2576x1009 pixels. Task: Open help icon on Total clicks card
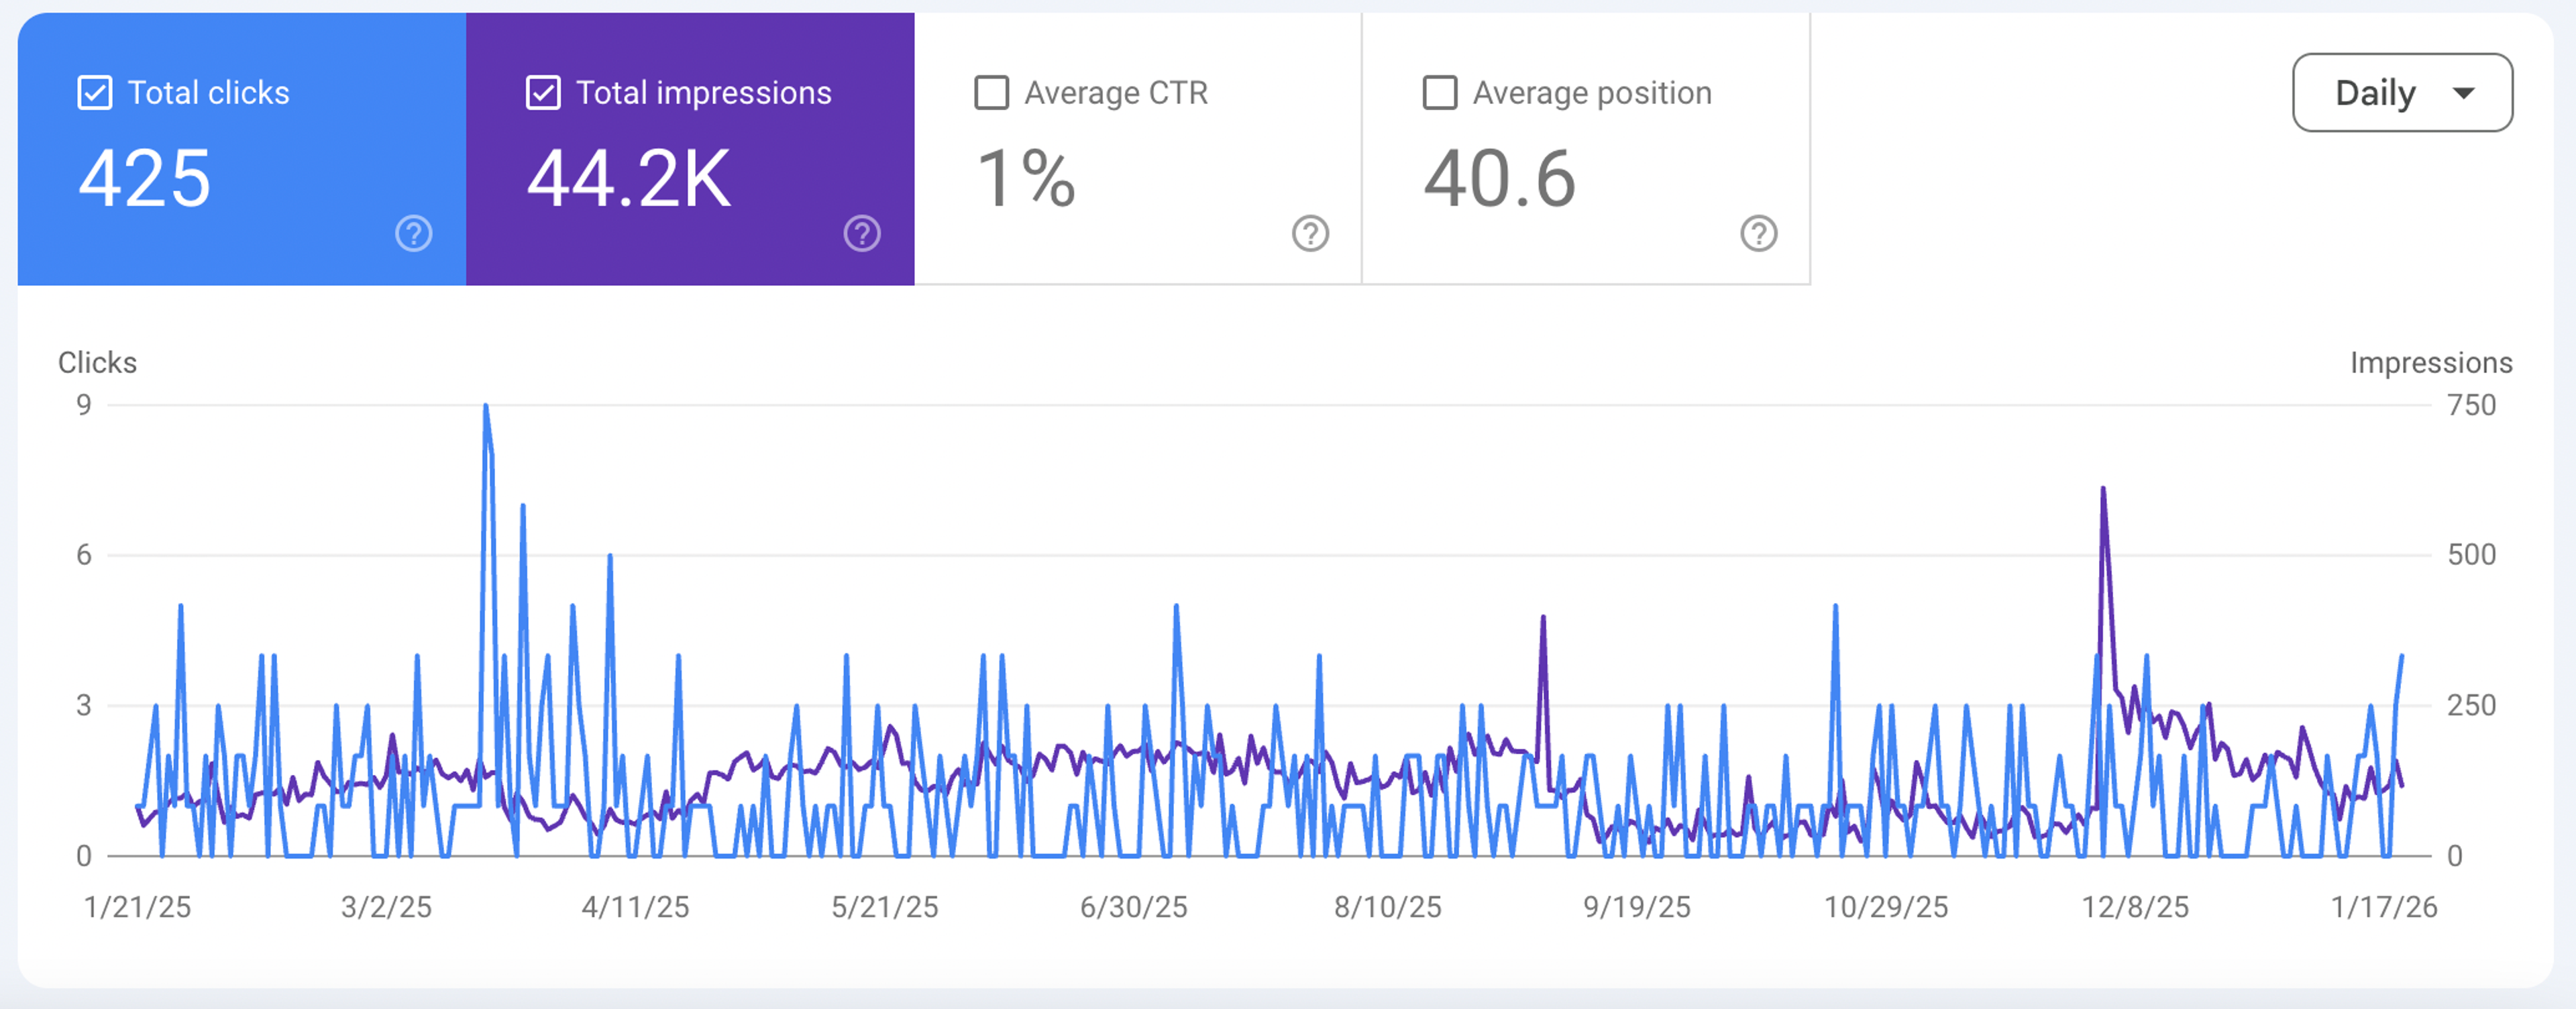[413, 233]
